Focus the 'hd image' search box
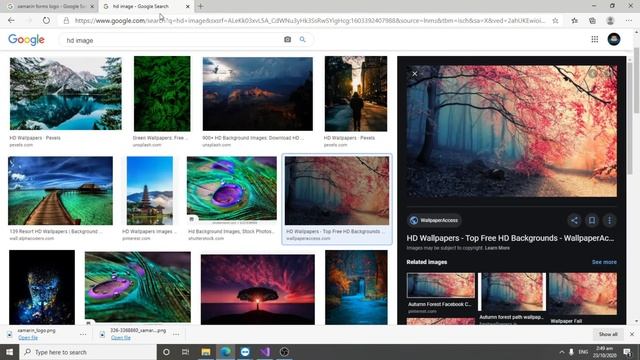The image size is (640, 360). point(171,40)
